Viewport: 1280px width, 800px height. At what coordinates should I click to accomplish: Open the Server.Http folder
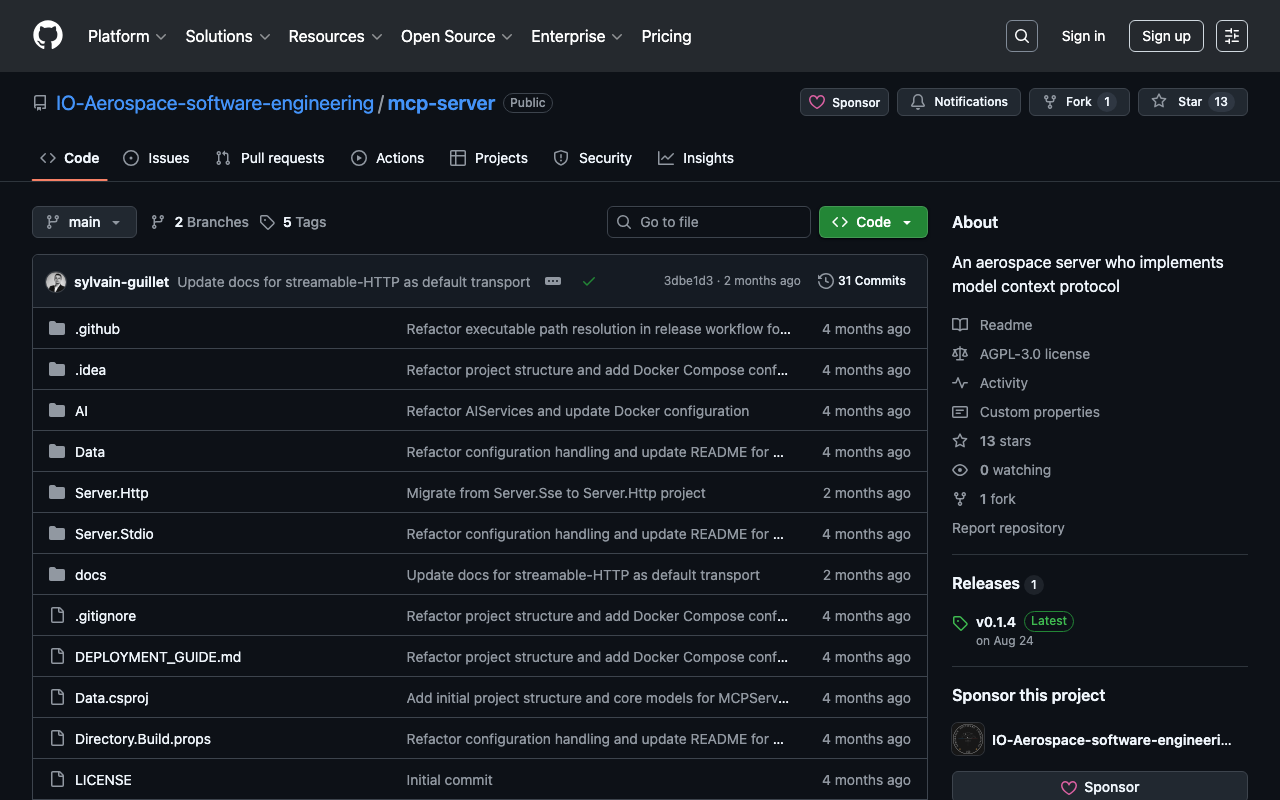(111, 493)
